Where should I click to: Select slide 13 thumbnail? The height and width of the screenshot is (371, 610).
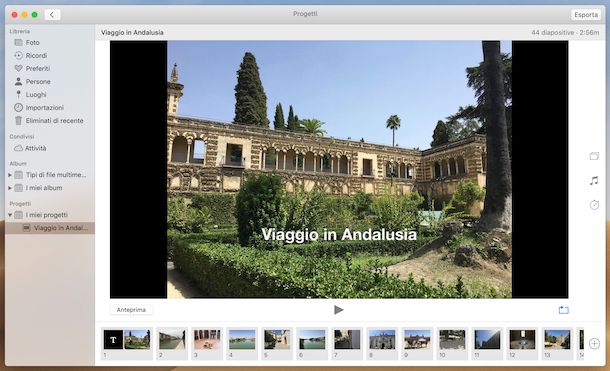tap(557, 340)
